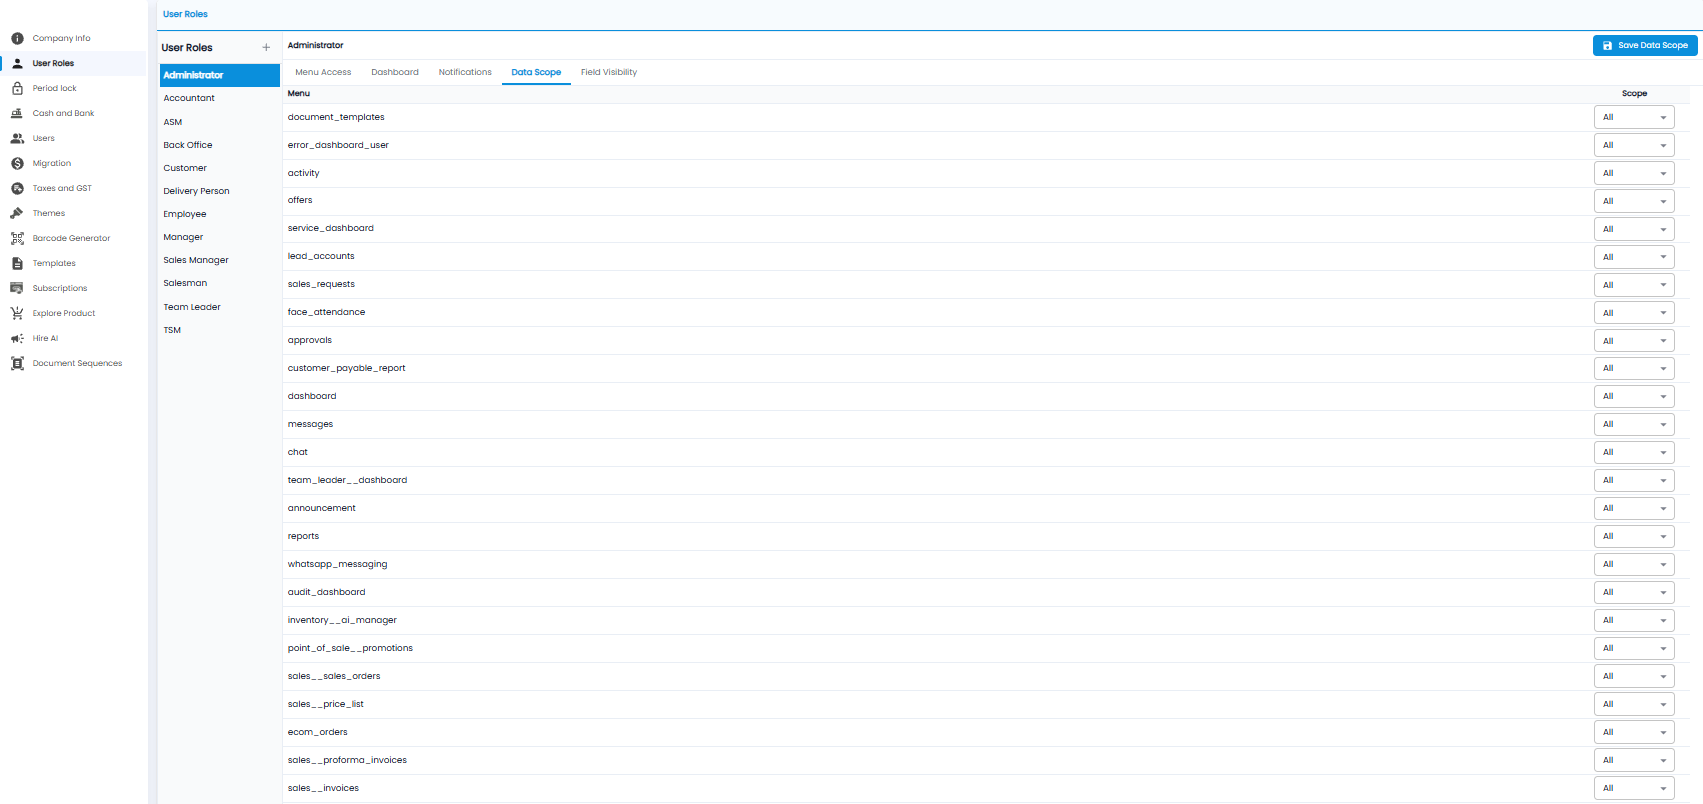Image resolution: width=1703 pixels, height=804 pixels.
Task: Click the Company Info sidebar icon
Action: (17, 38)
